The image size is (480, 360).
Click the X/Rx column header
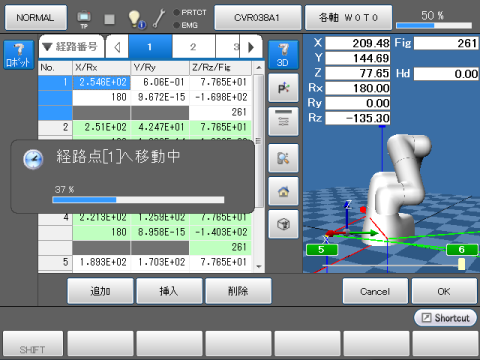pos(101,68)
